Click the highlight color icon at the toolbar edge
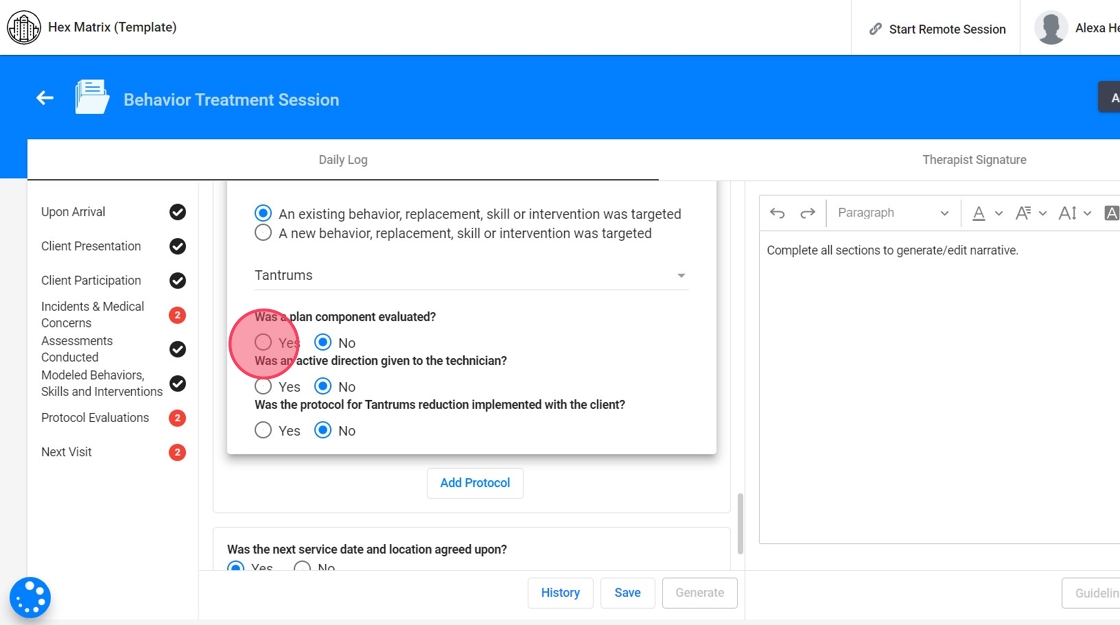Viewport: 1120px width, 625px height. (x=1111, y=213)
